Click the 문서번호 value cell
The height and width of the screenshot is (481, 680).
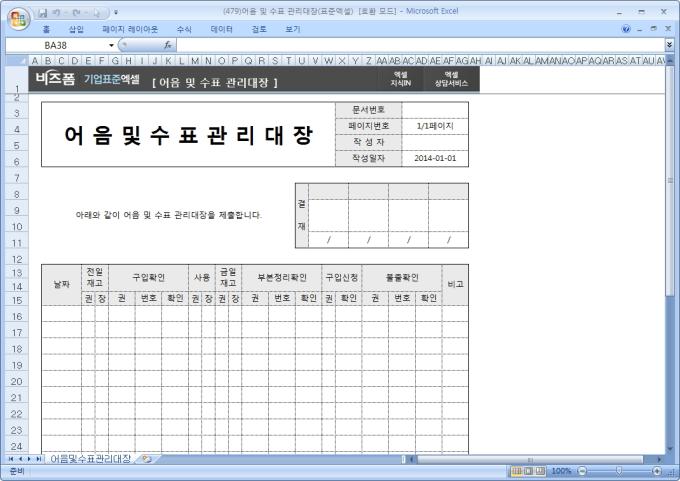[435, 110]
